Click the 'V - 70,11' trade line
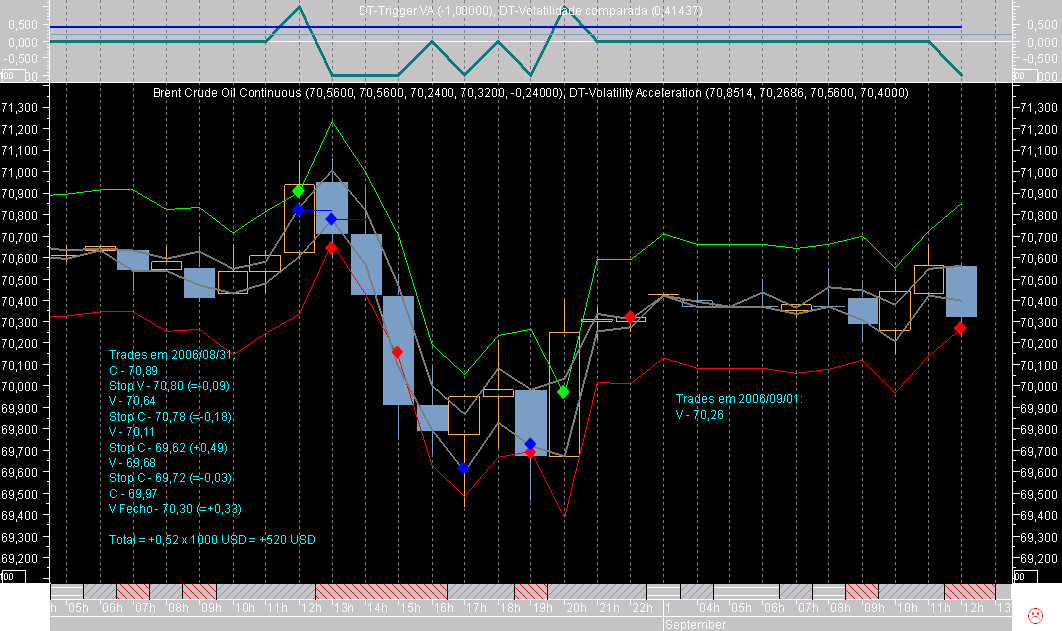 click(132, 432)
